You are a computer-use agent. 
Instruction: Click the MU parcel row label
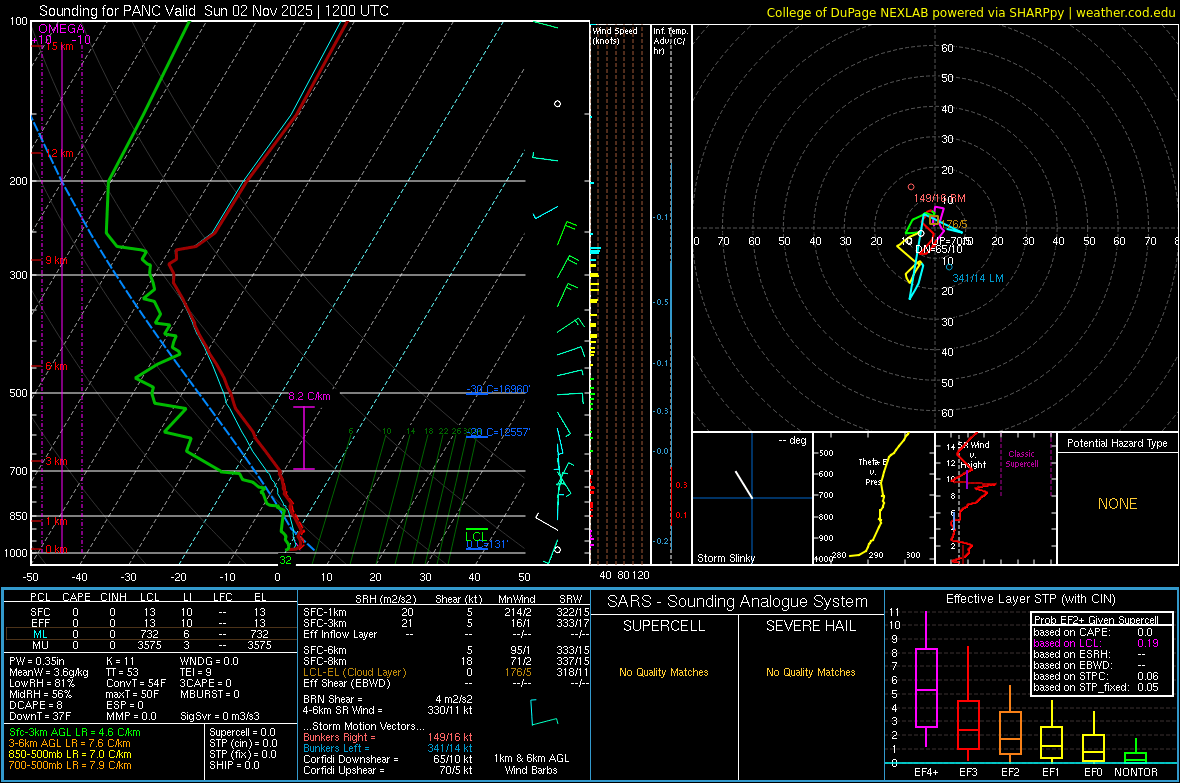[x=40, y=645]
